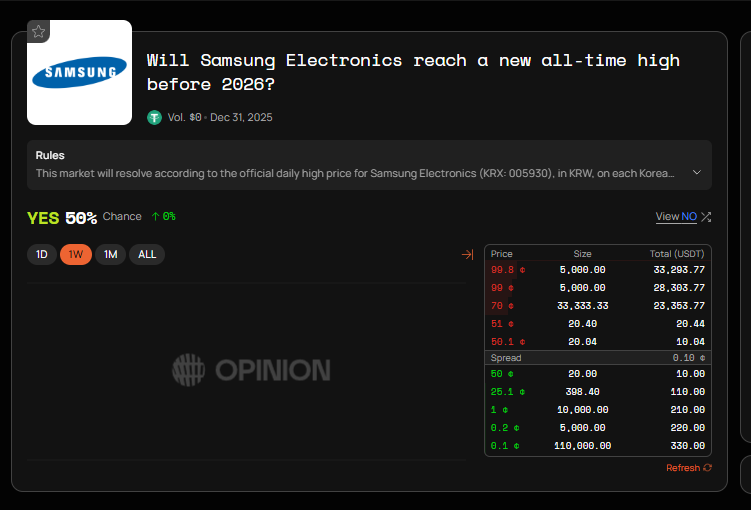Click the 99 ¢ ask price
The height and width of the screenshot is (510, 751).
click(502, 288)
